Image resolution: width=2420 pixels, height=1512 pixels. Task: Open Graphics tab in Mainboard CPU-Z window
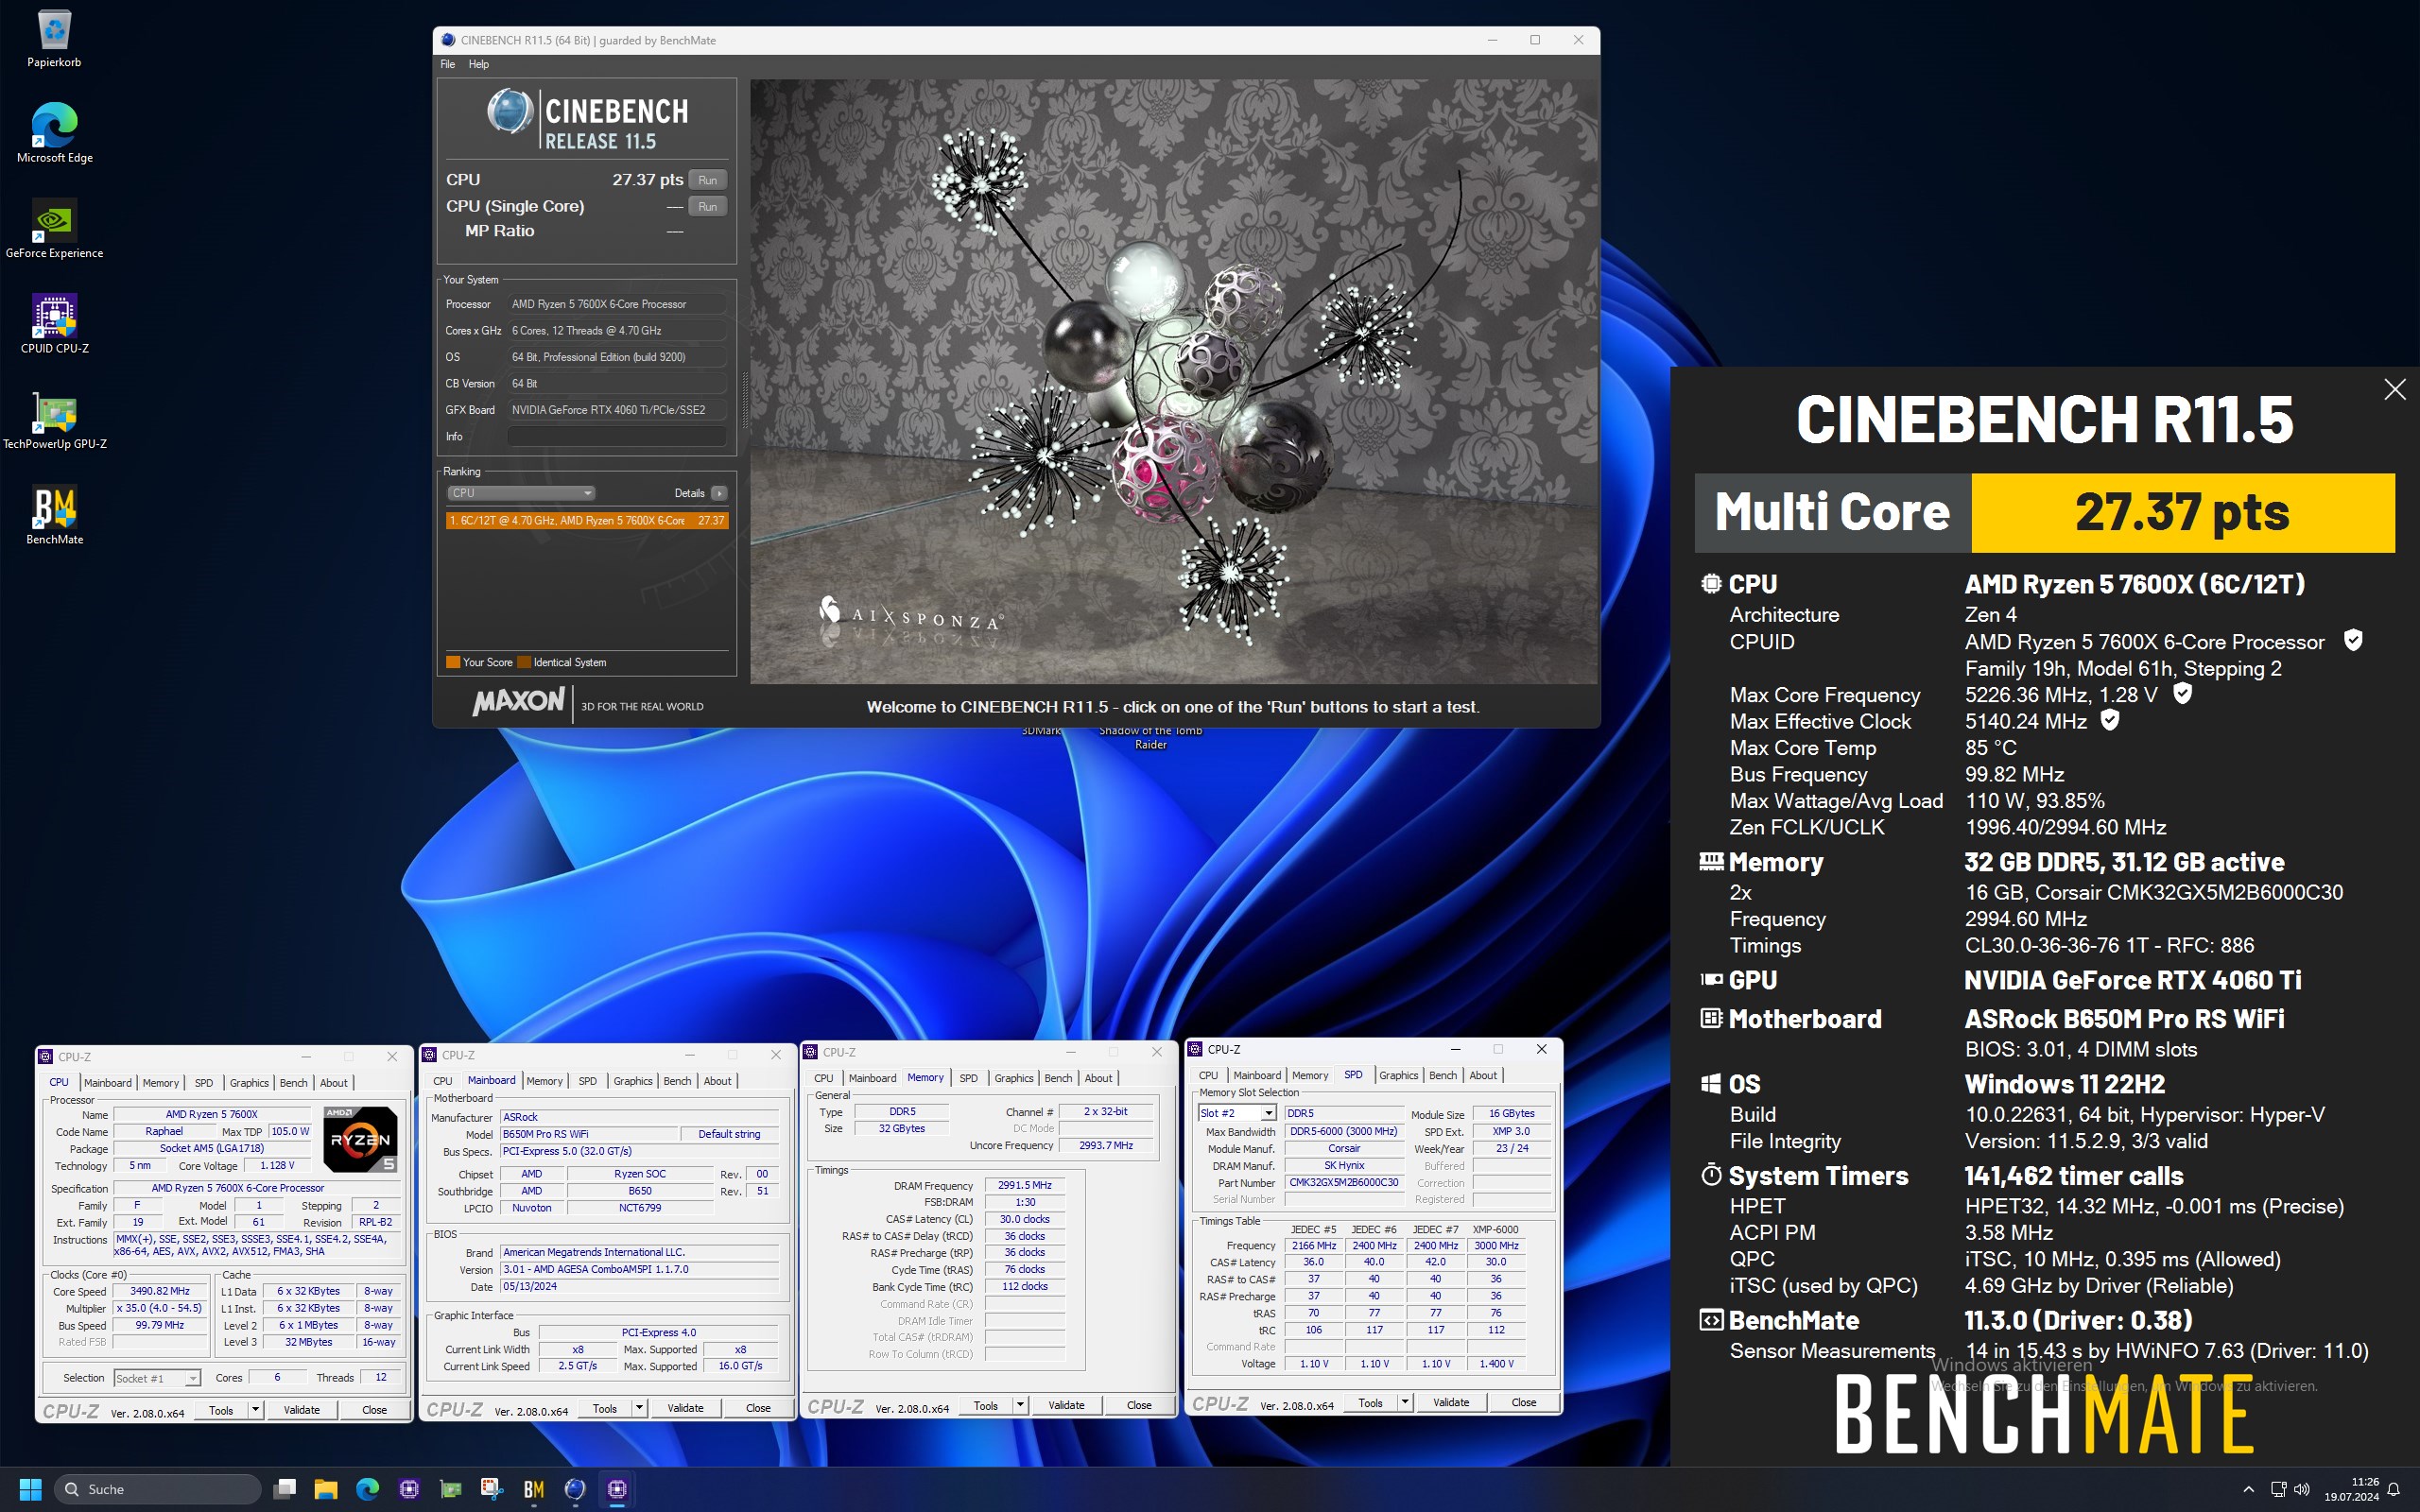click(632, 1081)
